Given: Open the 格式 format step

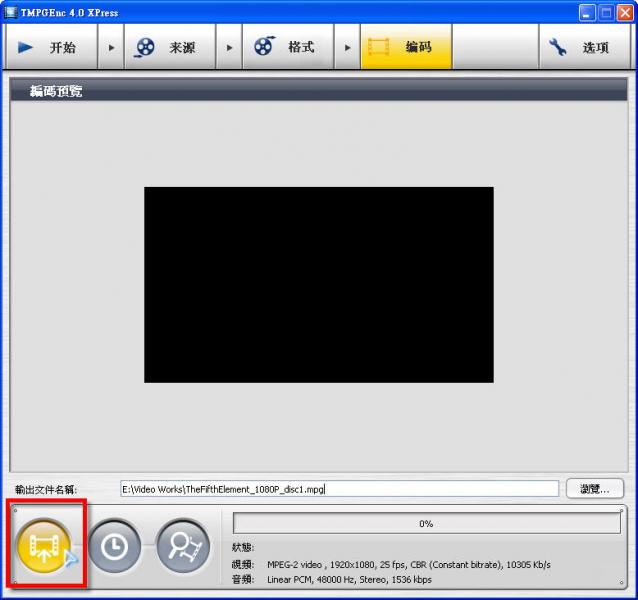Looking at the screenshot, I should [287, 47].
